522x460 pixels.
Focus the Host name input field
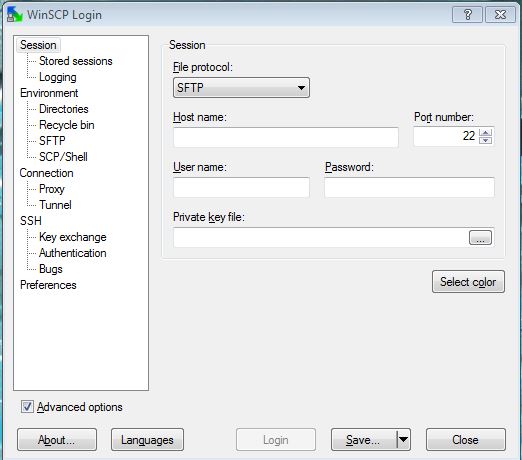(x=286, y=137)
